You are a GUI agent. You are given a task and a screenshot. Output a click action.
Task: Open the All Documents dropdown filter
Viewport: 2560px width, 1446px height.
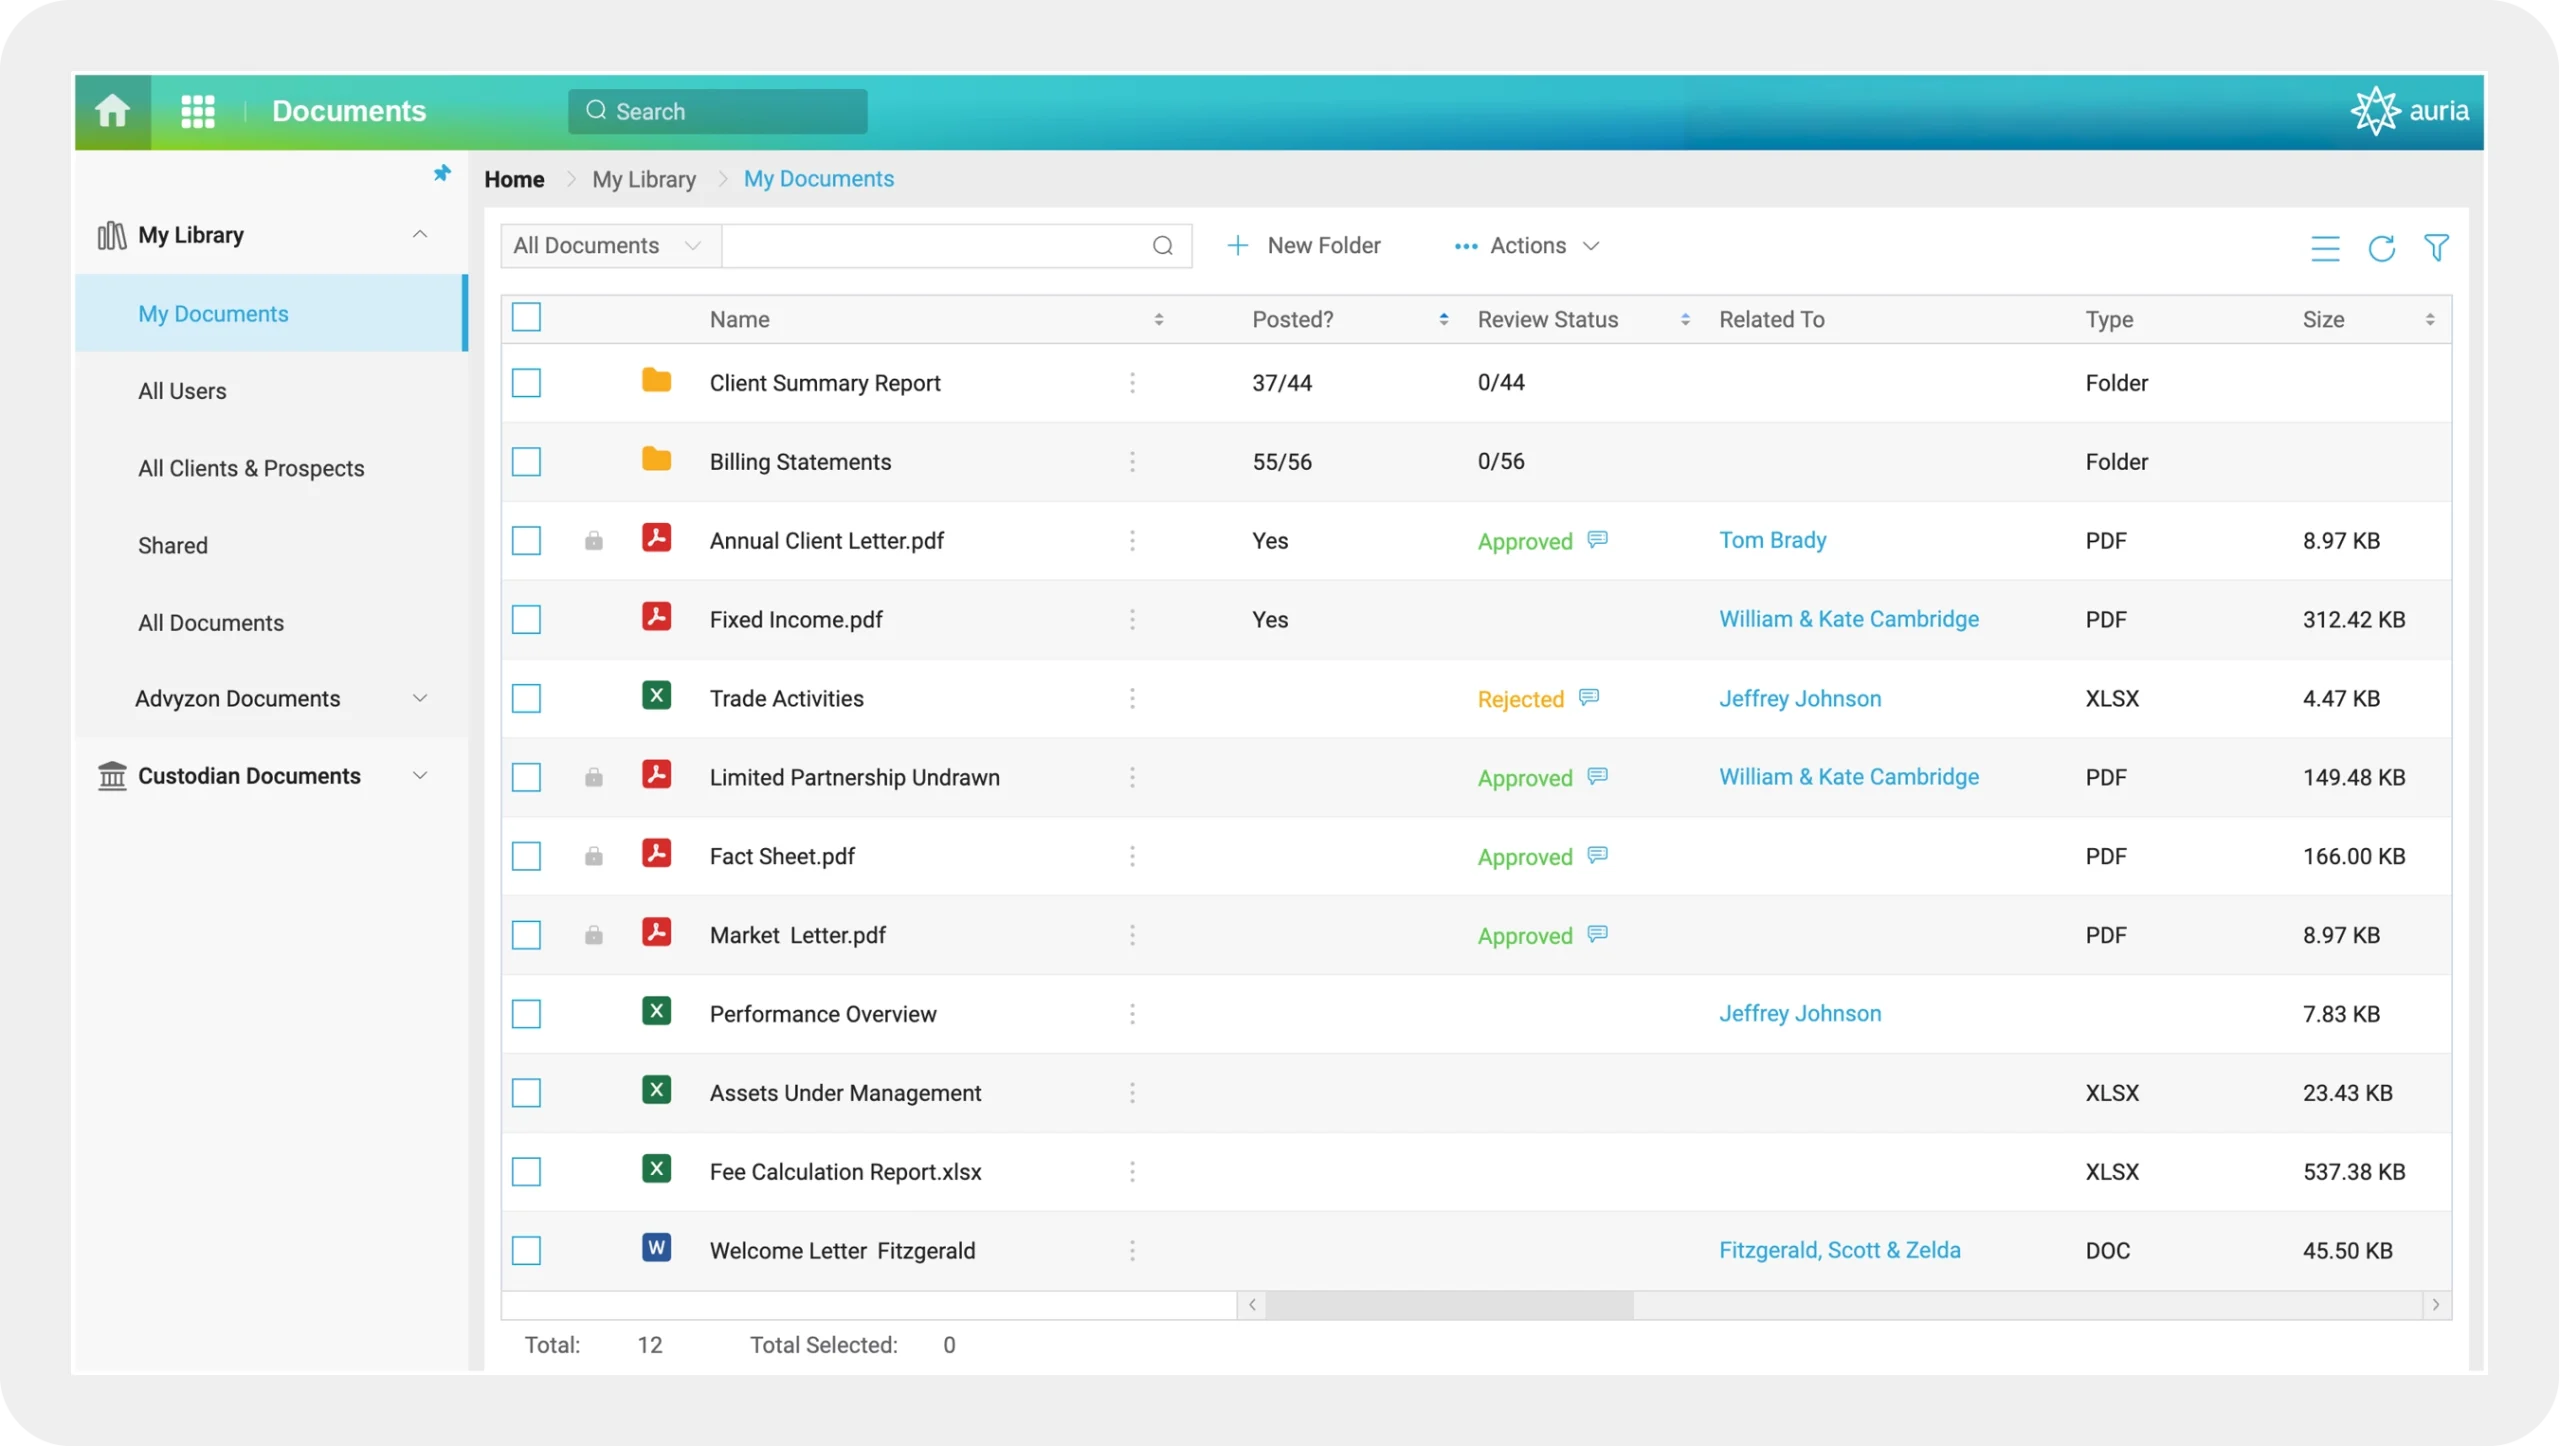pyautogui.click(x=608, y=245)
